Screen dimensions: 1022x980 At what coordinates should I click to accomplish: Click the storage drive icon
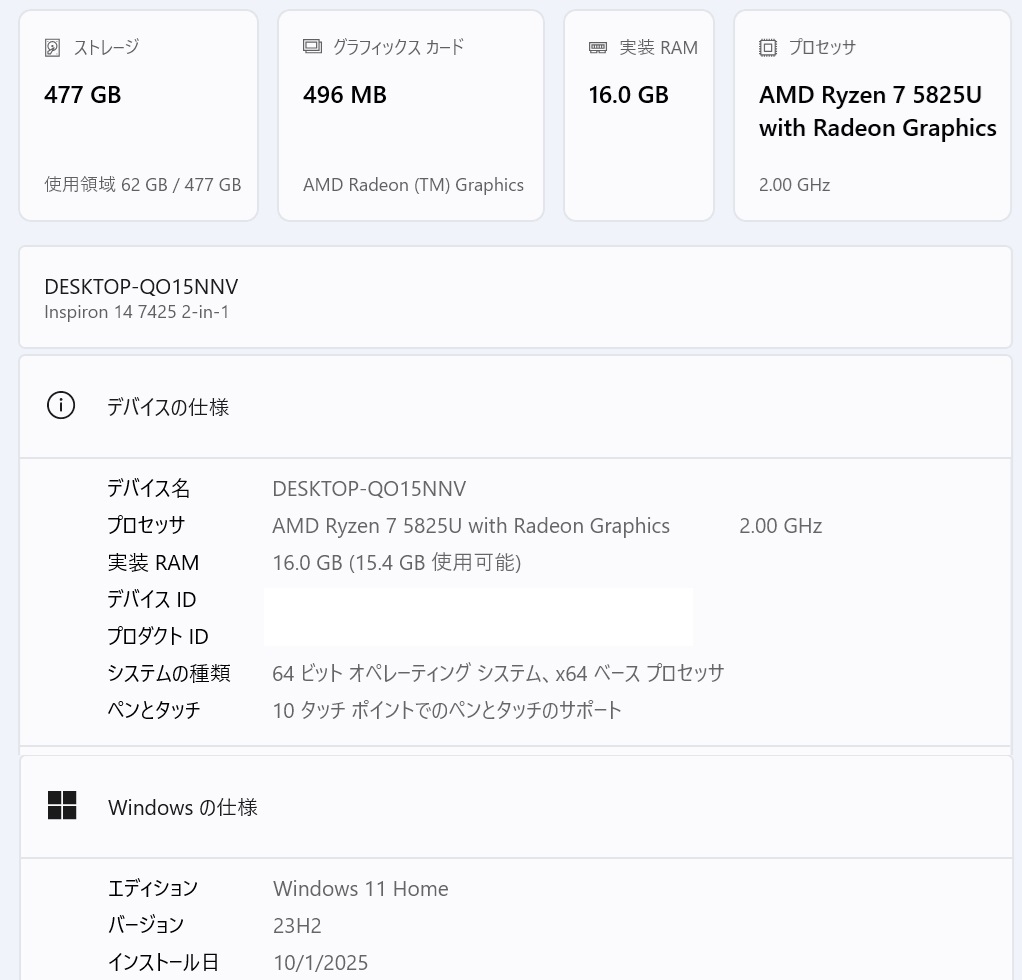(53, 47)
